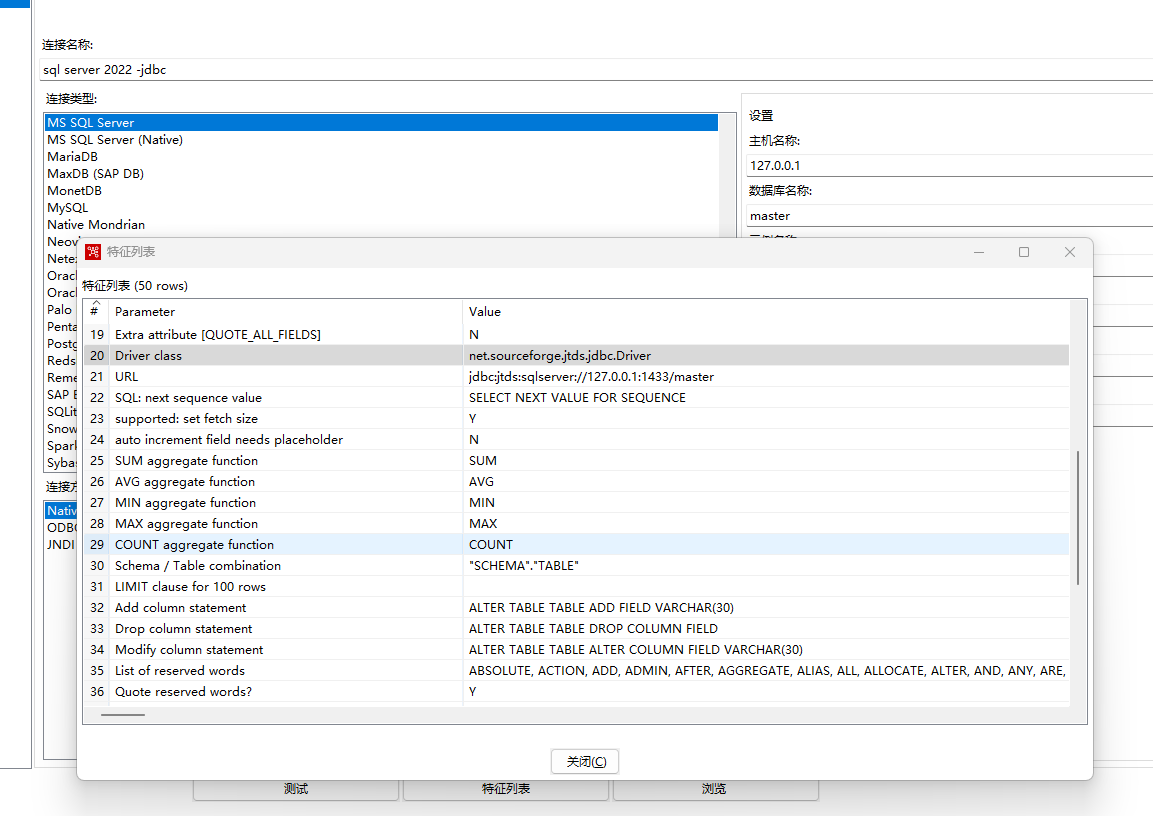
Task: Close the 特征列表 dialog with X
Action: coord(1070,252)
